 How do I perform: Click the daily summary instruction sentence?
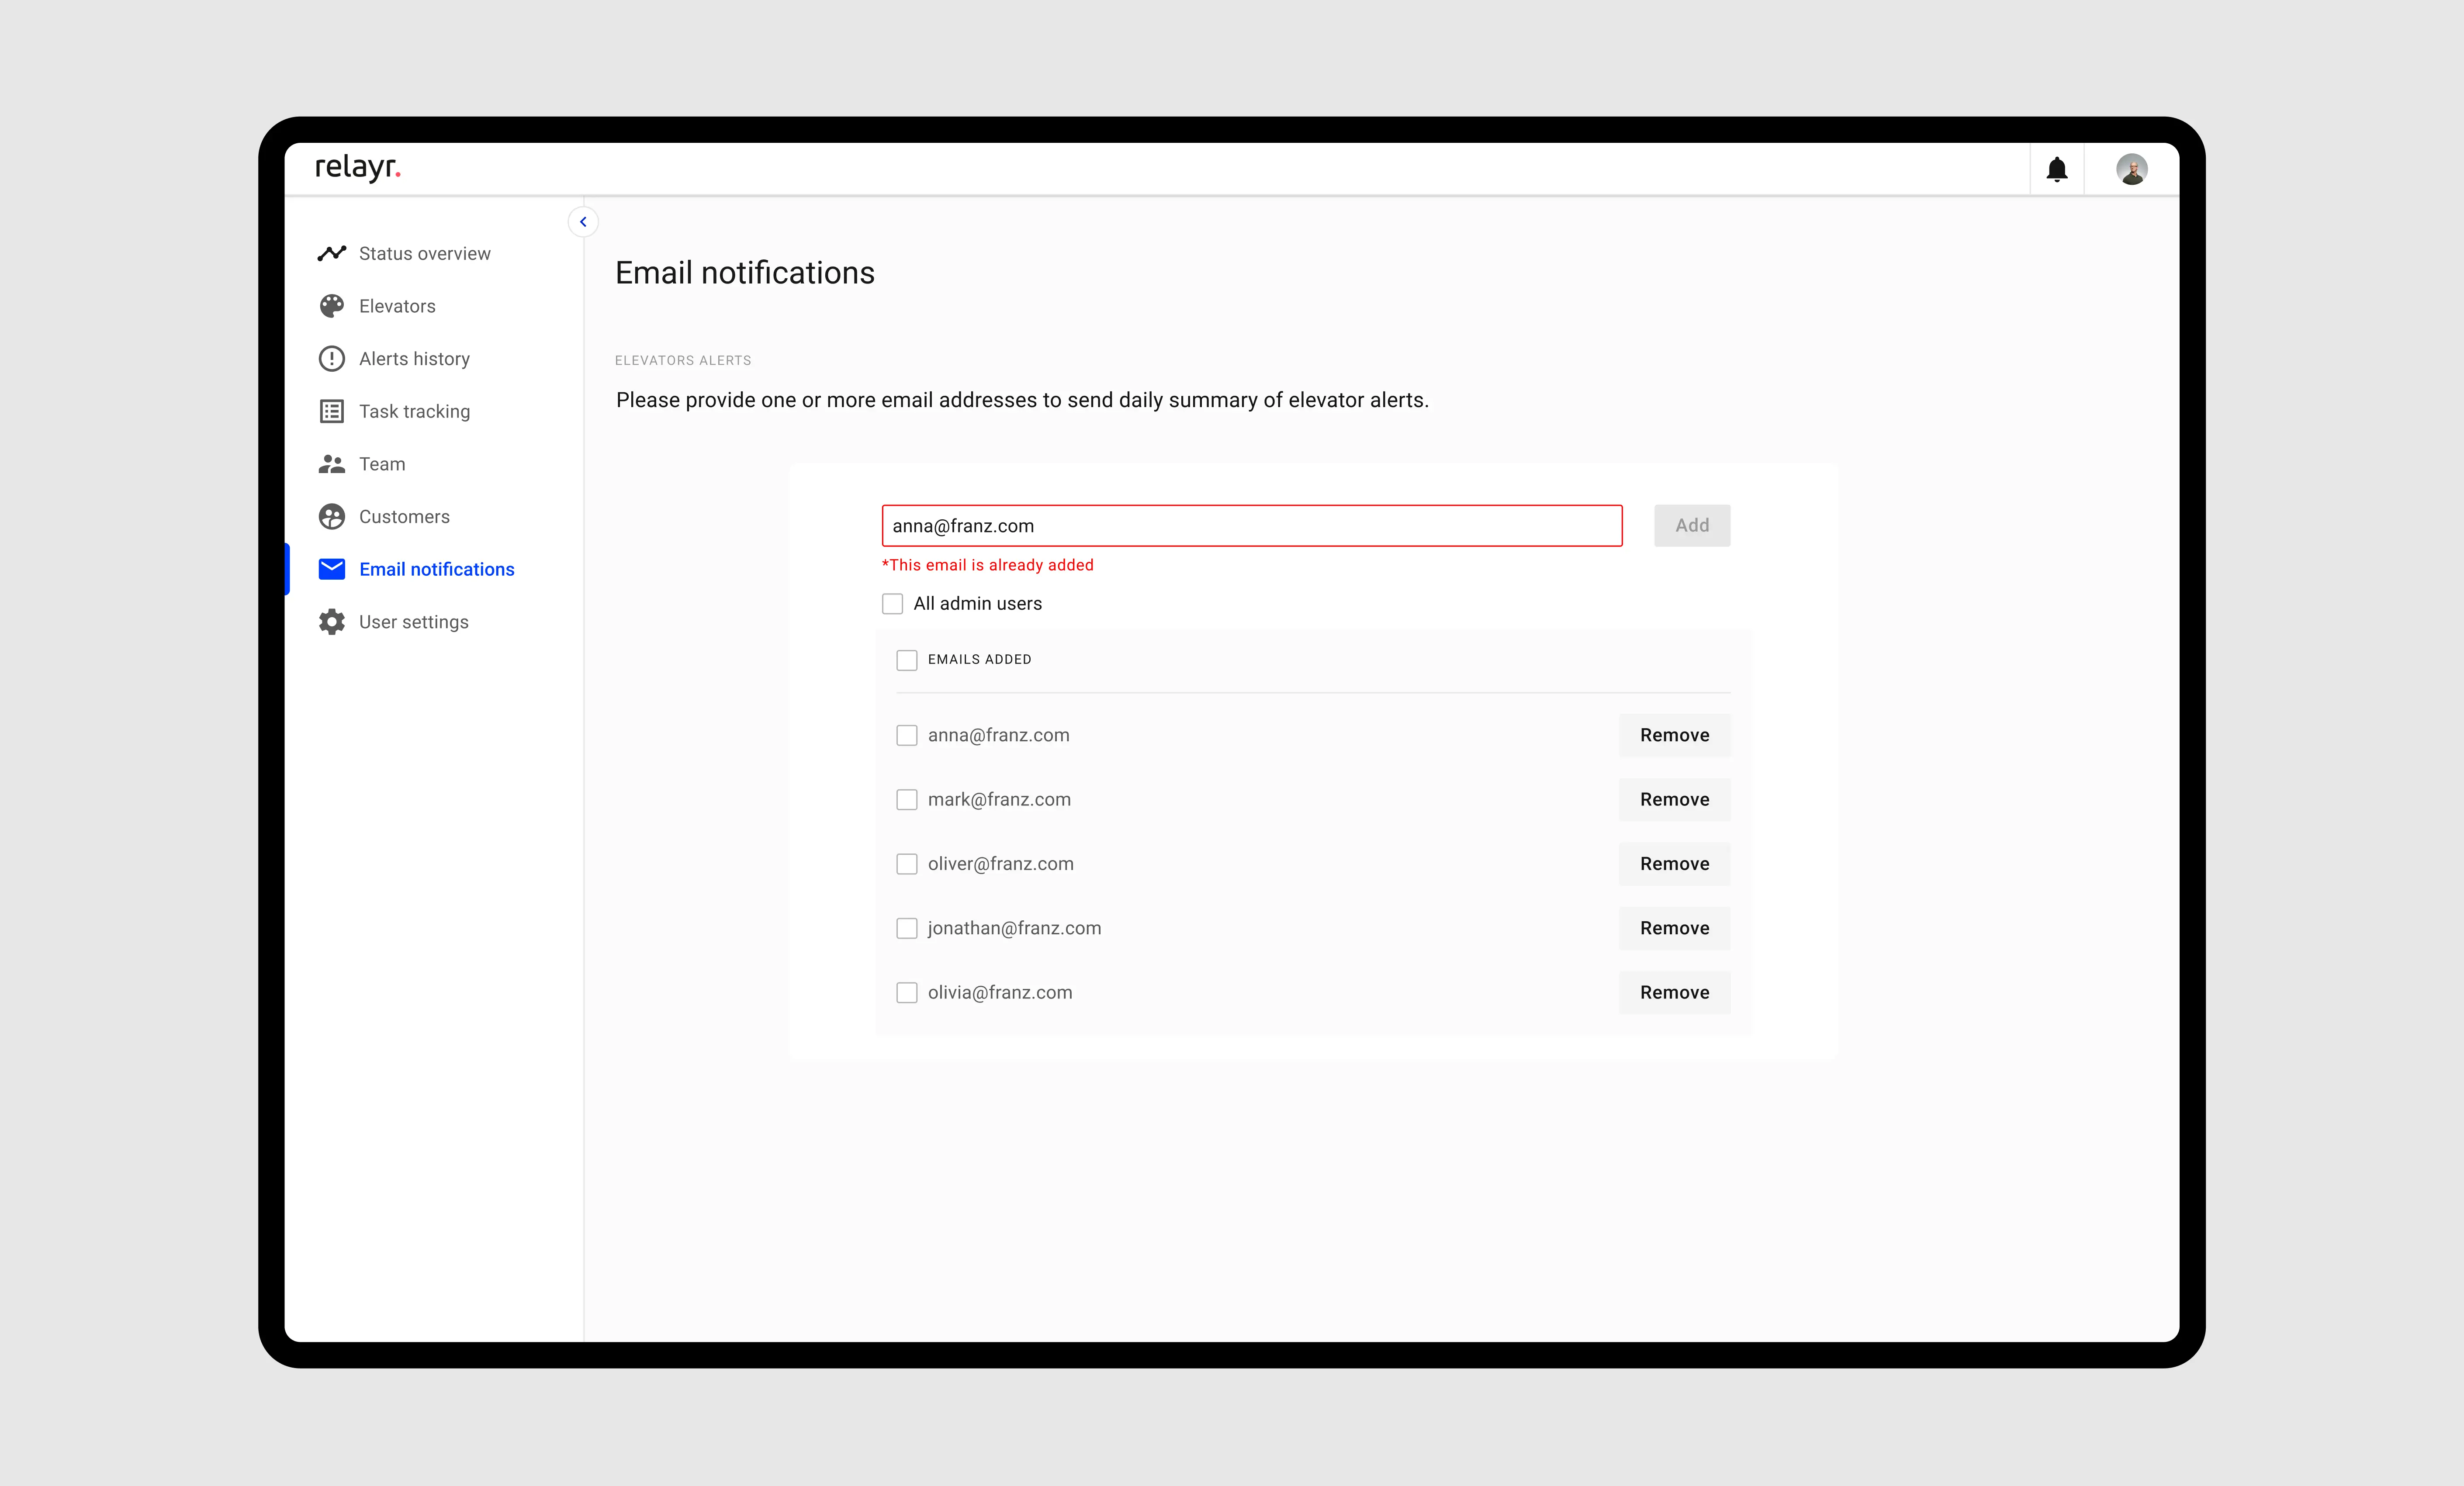click(1022, 400)
